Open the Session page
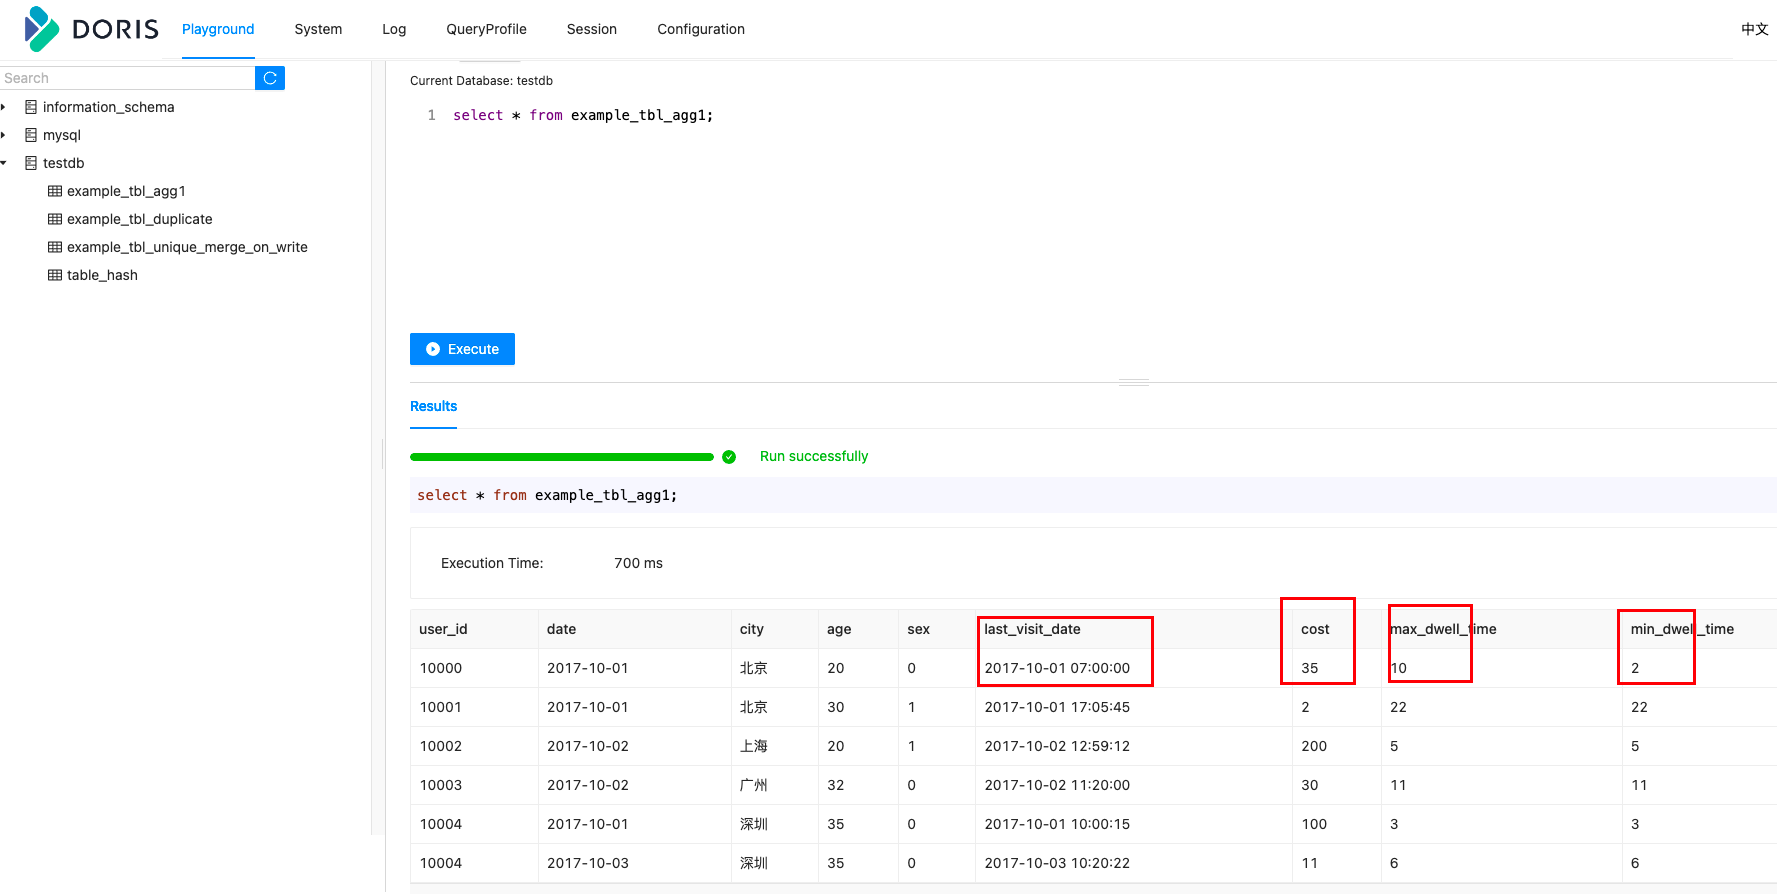Viewport: 1777px width, 894px height. 592,29
